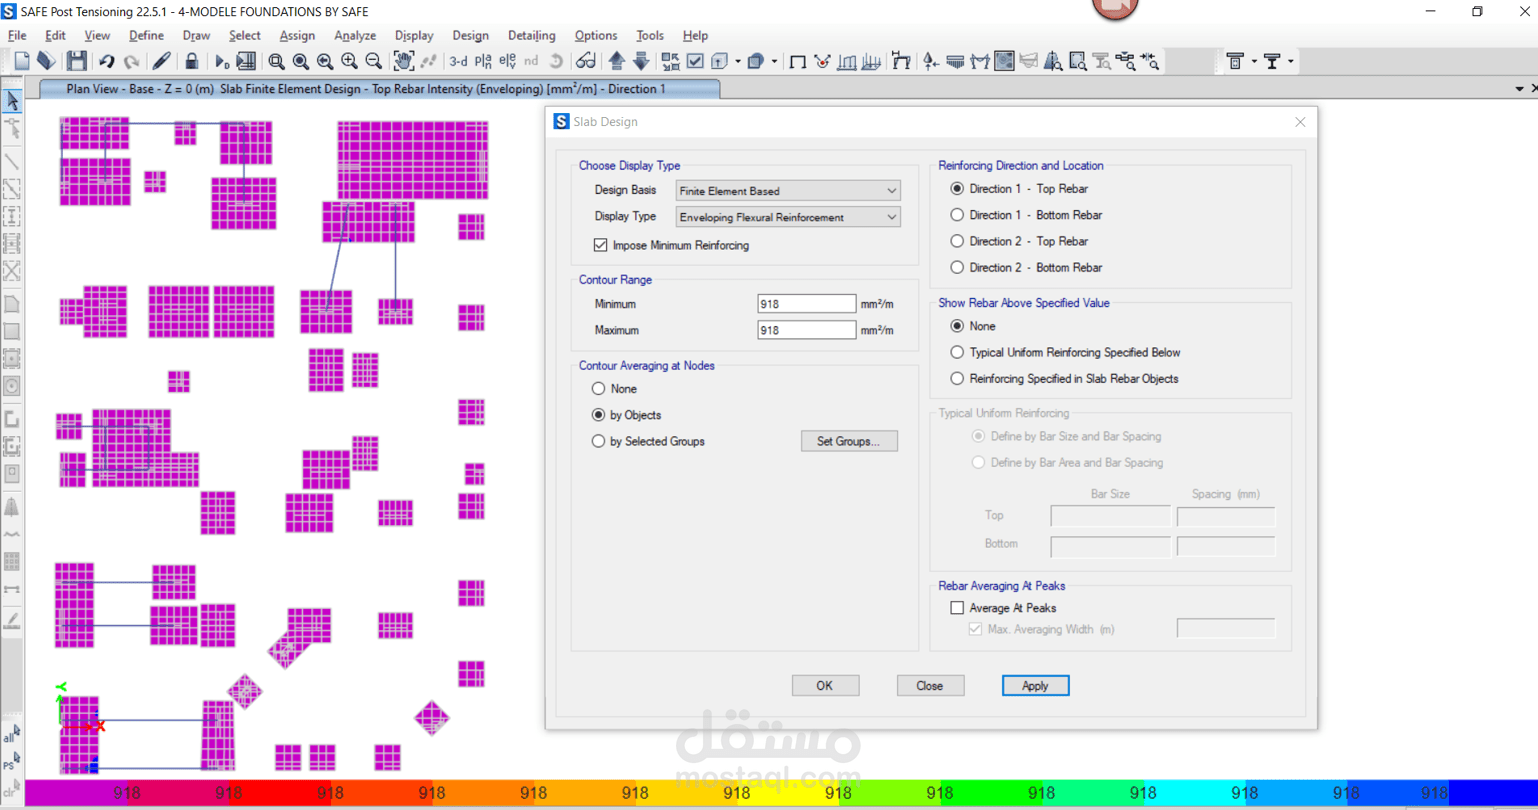Click Close button in Slab Design
Screen dimensions: 1538x810
point(930,685)
